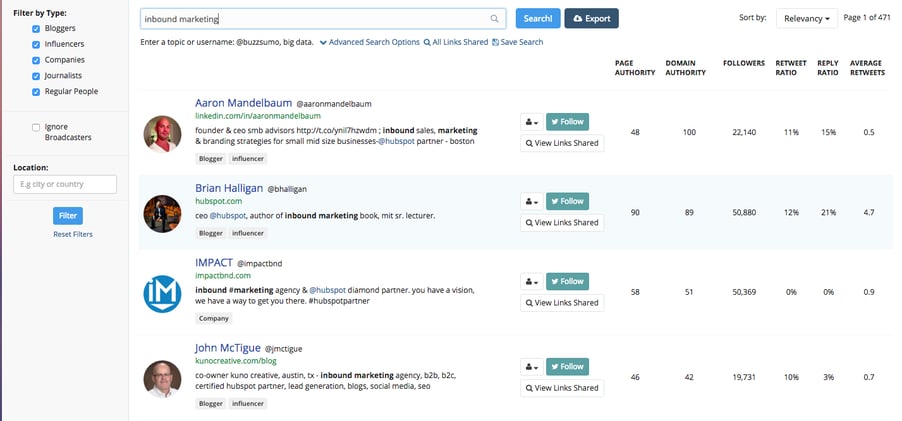The image size is (902, 421).
Task: Click Save Search disk icon link
Action: coord(517,42)
